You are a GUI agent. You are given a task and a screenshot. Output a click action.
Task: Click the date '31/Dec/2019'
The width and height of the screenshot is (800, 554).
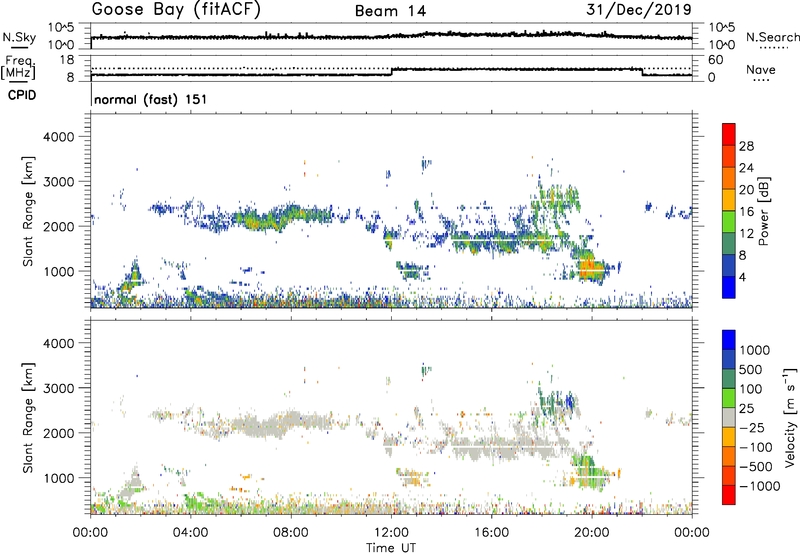[639, 9]
